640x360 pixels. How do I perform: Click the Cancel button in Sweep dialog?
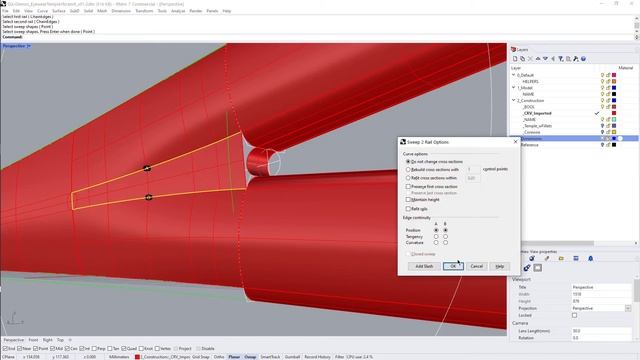pos(476,266)
